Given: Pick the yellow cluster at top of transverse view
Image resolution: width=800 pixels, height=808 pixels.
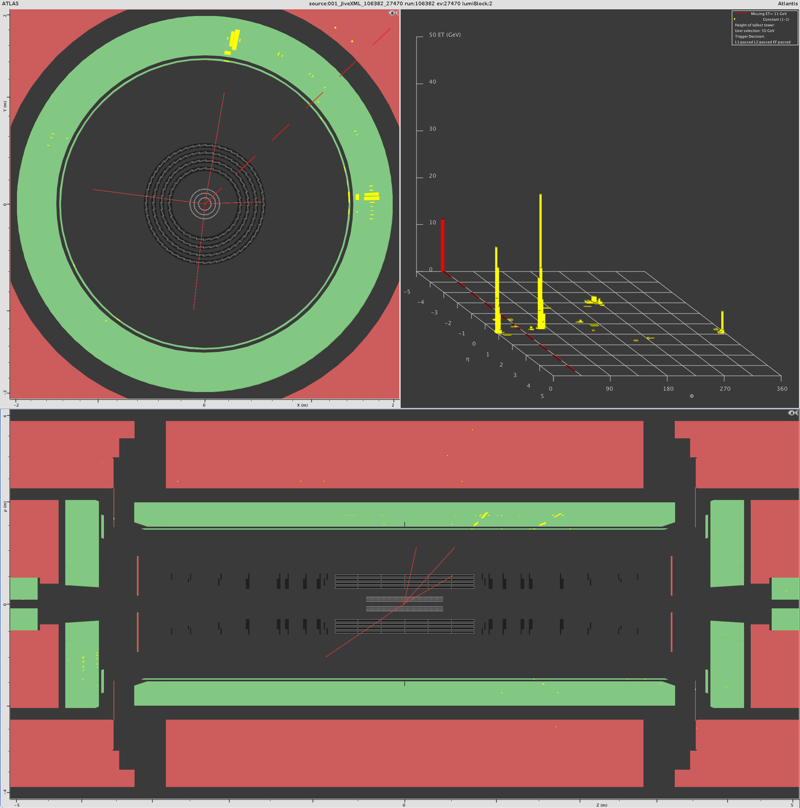Looking at the screenshot, I should tap(233, 40).
